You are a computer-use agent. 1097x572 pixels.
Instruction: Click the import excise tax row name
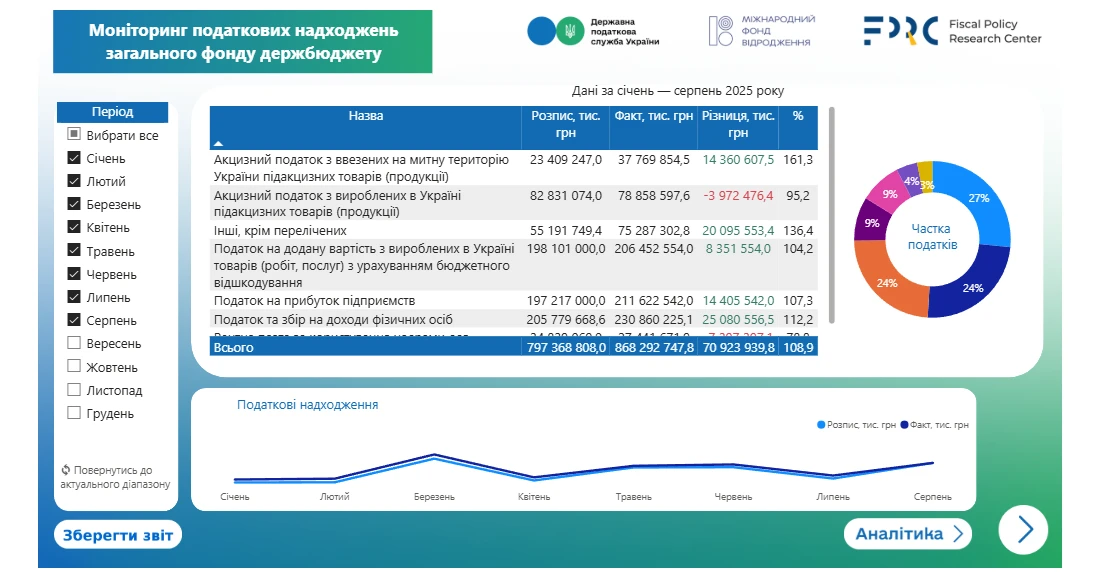(361, 168)
